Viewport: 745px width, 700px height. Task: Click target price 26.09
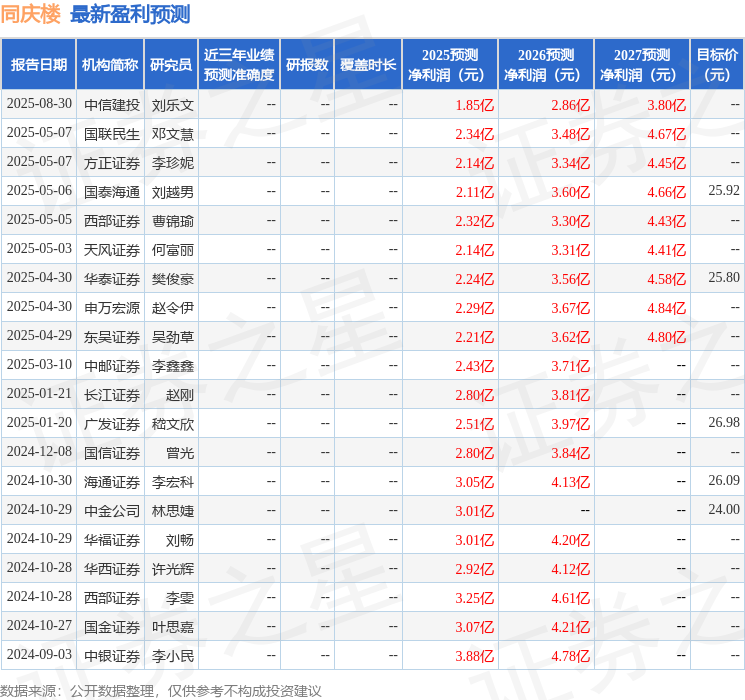pyautogui.click(x=724, y=480)
